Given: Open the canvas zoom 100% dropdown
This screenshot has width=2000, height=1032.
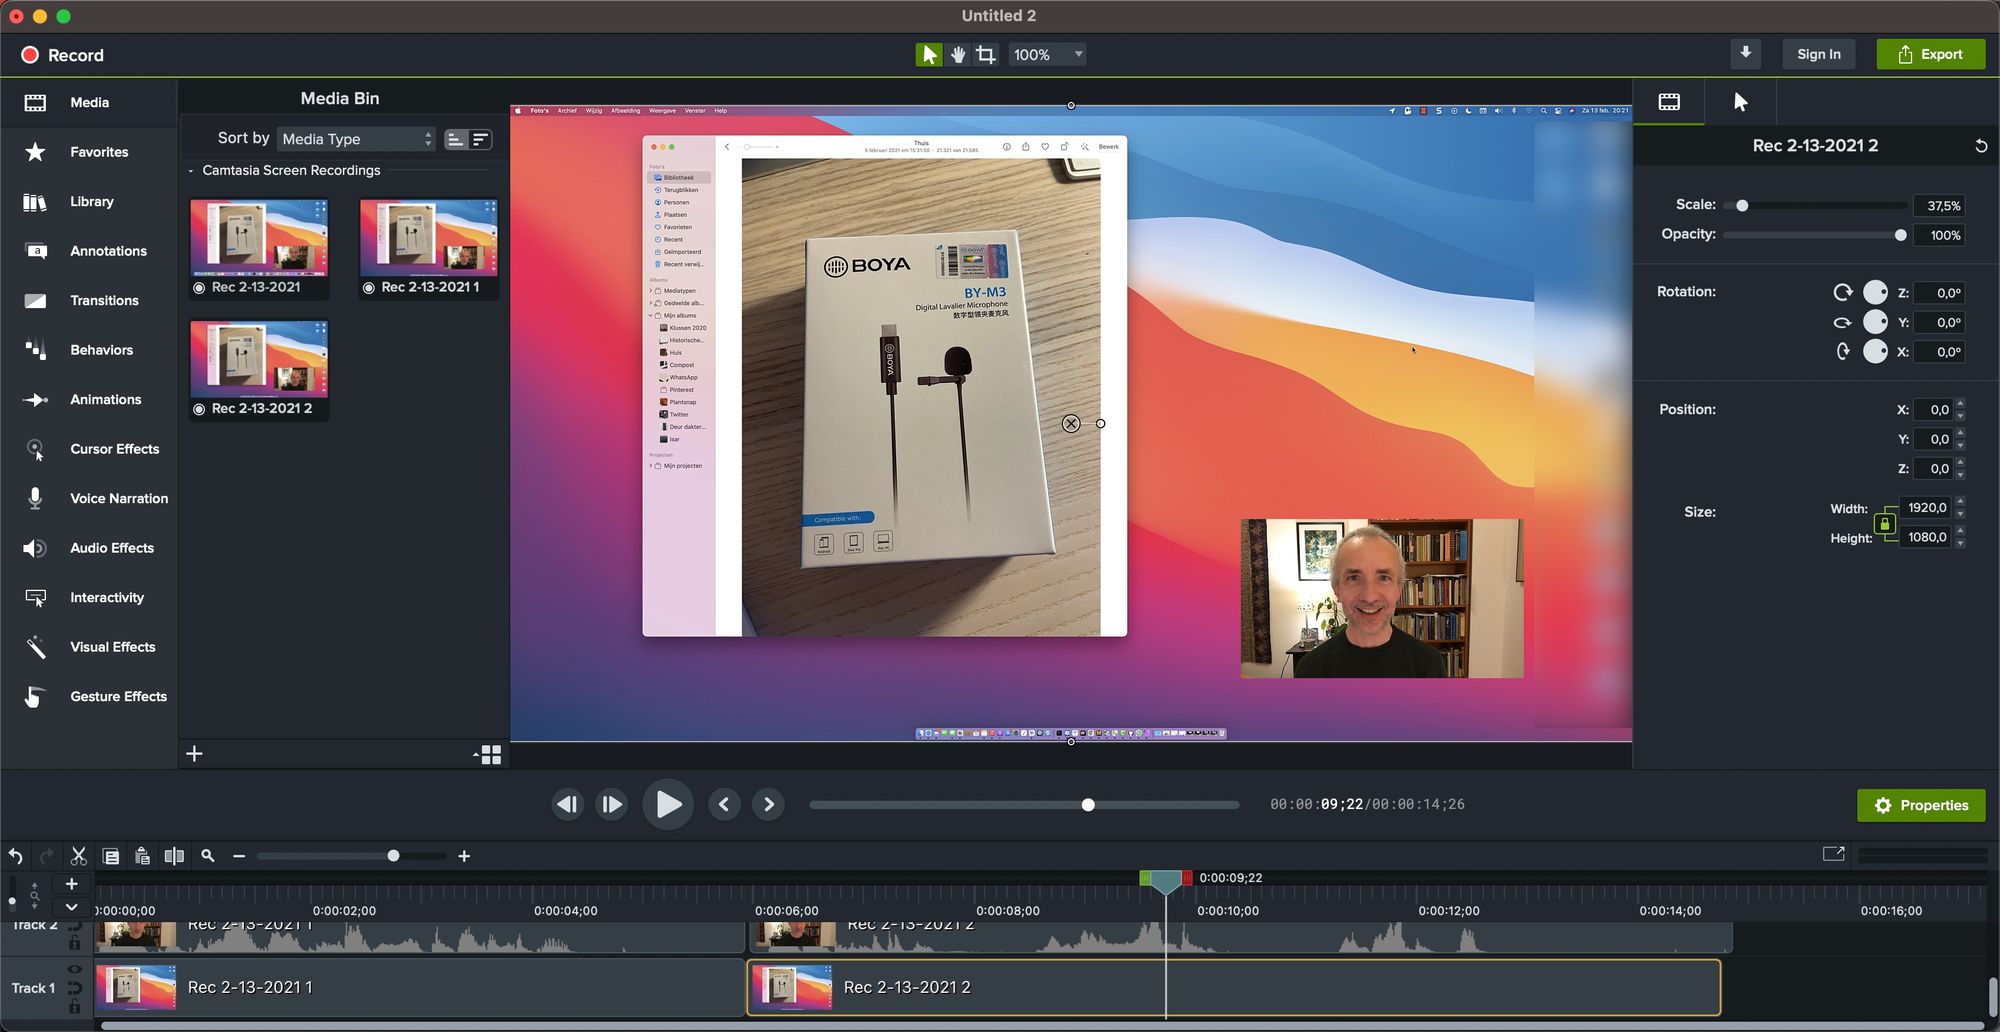Looking at the screenshot, I should point(1047,55).
